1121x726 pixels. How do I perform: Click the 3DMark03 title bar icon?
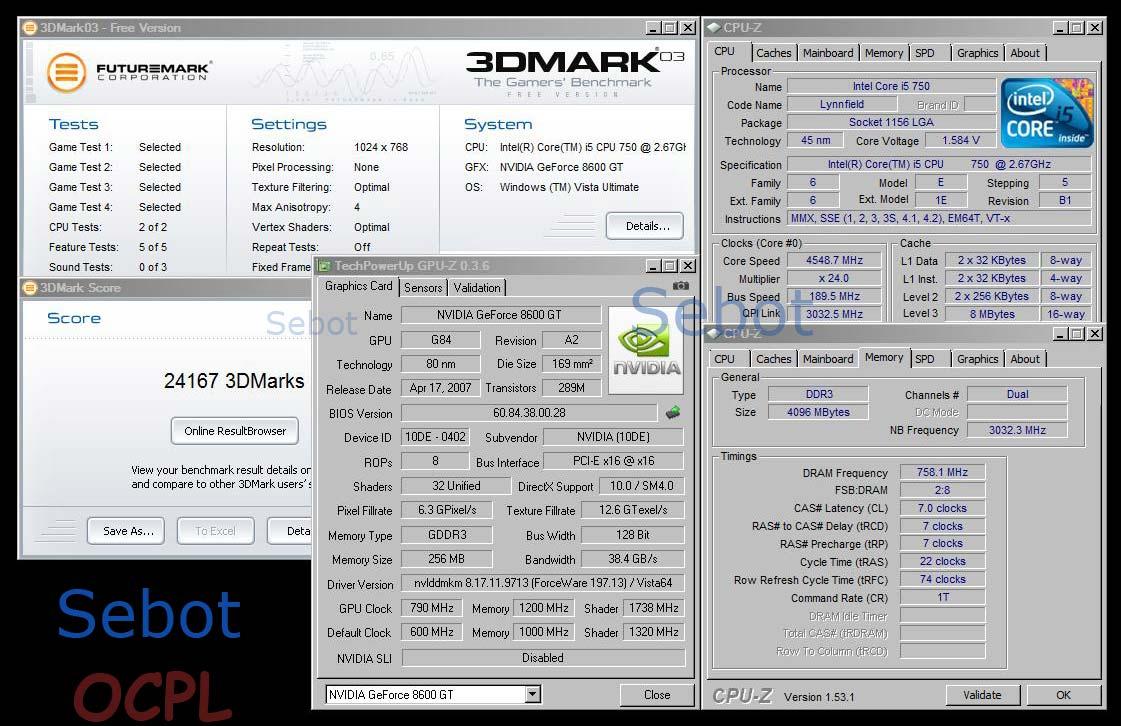point(30,28)
